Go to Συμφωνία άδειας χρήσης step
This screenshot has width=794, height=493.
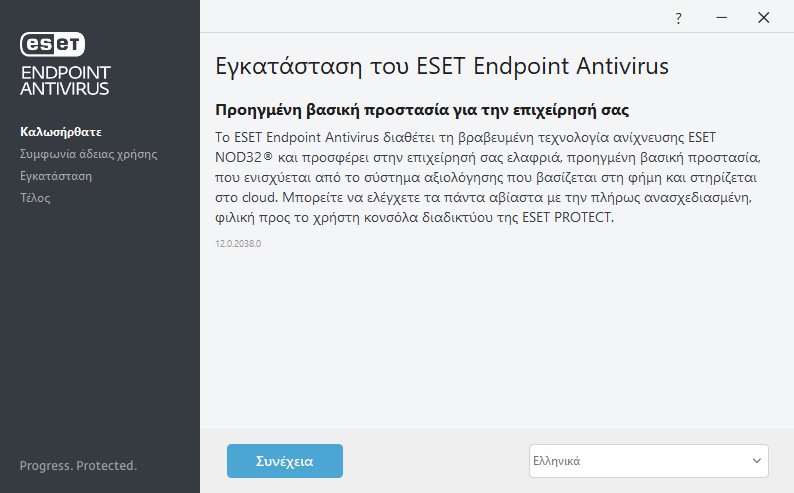tap(88, 154)
